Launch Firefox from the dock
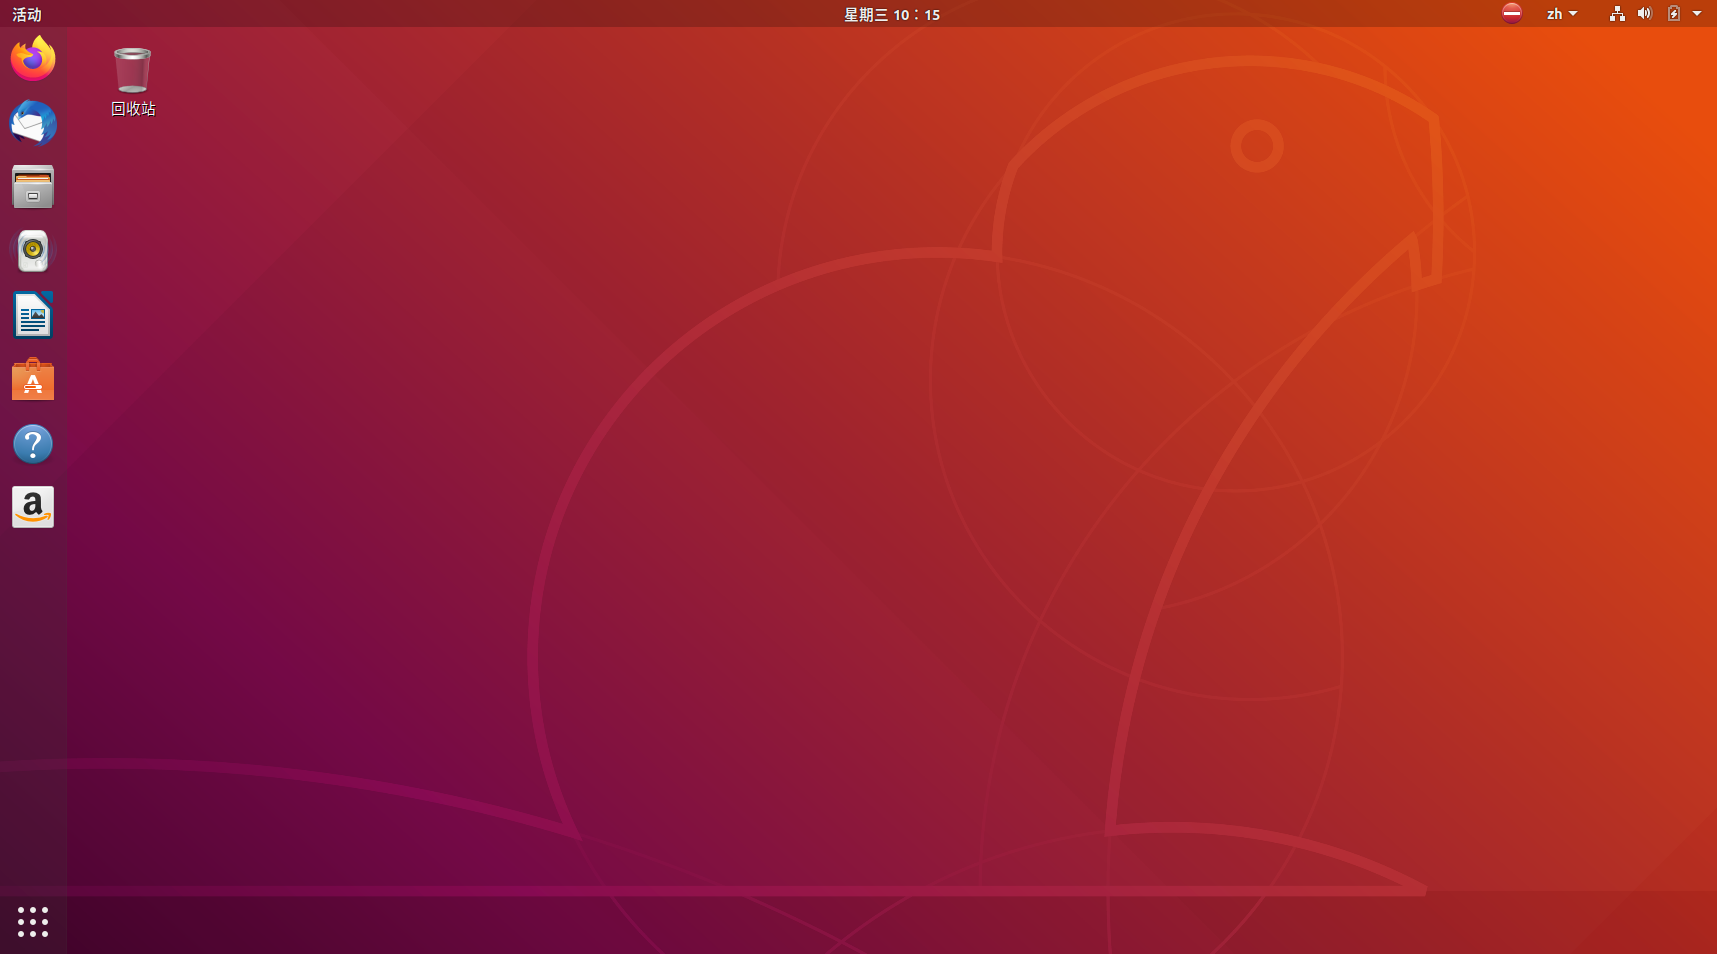This screenshot has height=954, width=1717. click(33, 58)
